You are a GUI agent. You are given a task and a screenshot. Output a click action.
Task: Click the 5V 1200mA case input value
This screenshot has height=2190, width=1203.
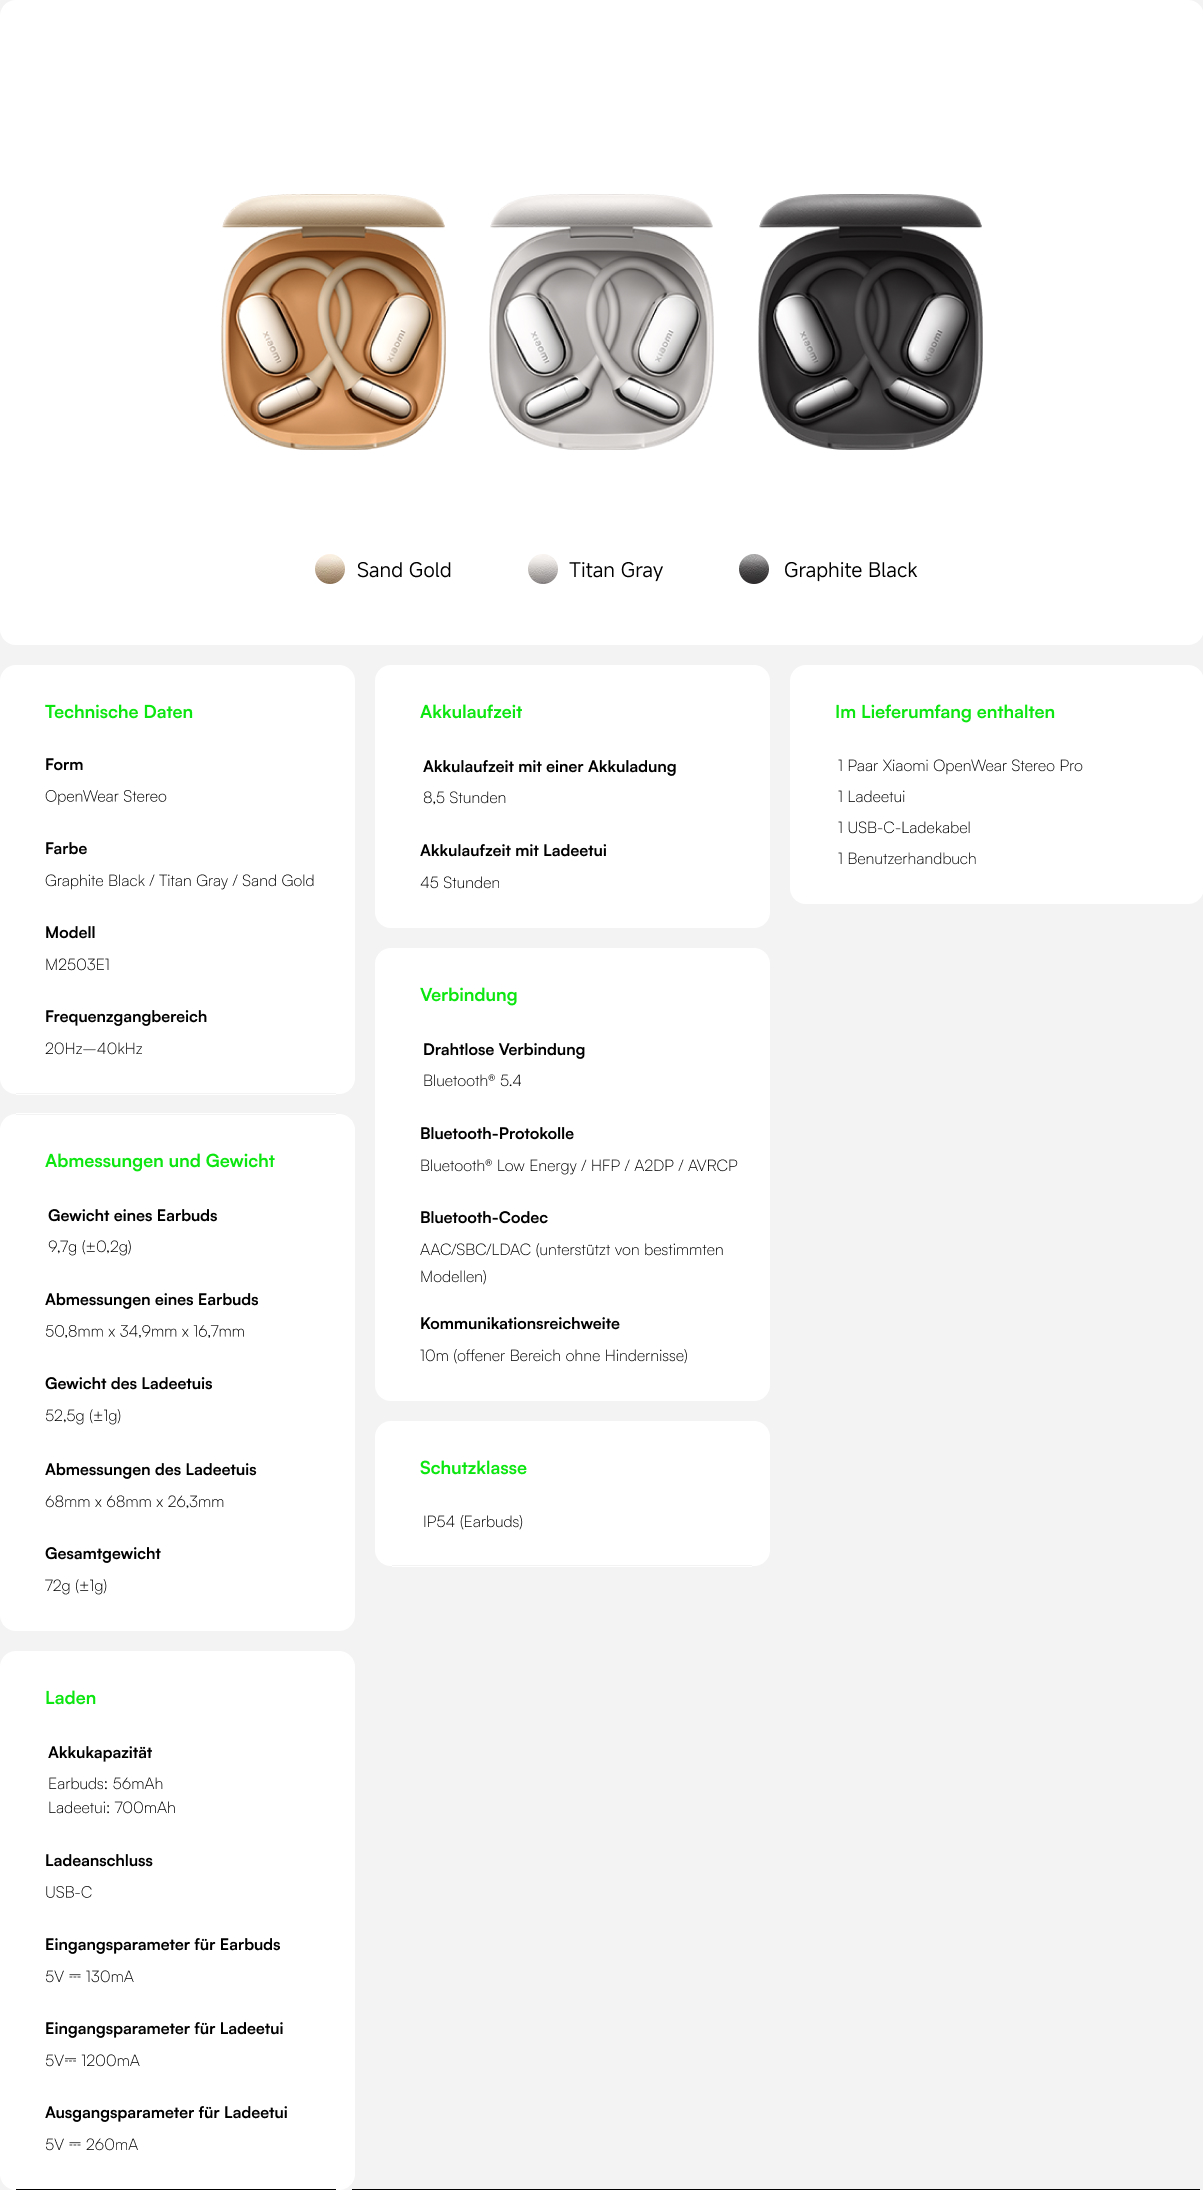pos(93,2060)
